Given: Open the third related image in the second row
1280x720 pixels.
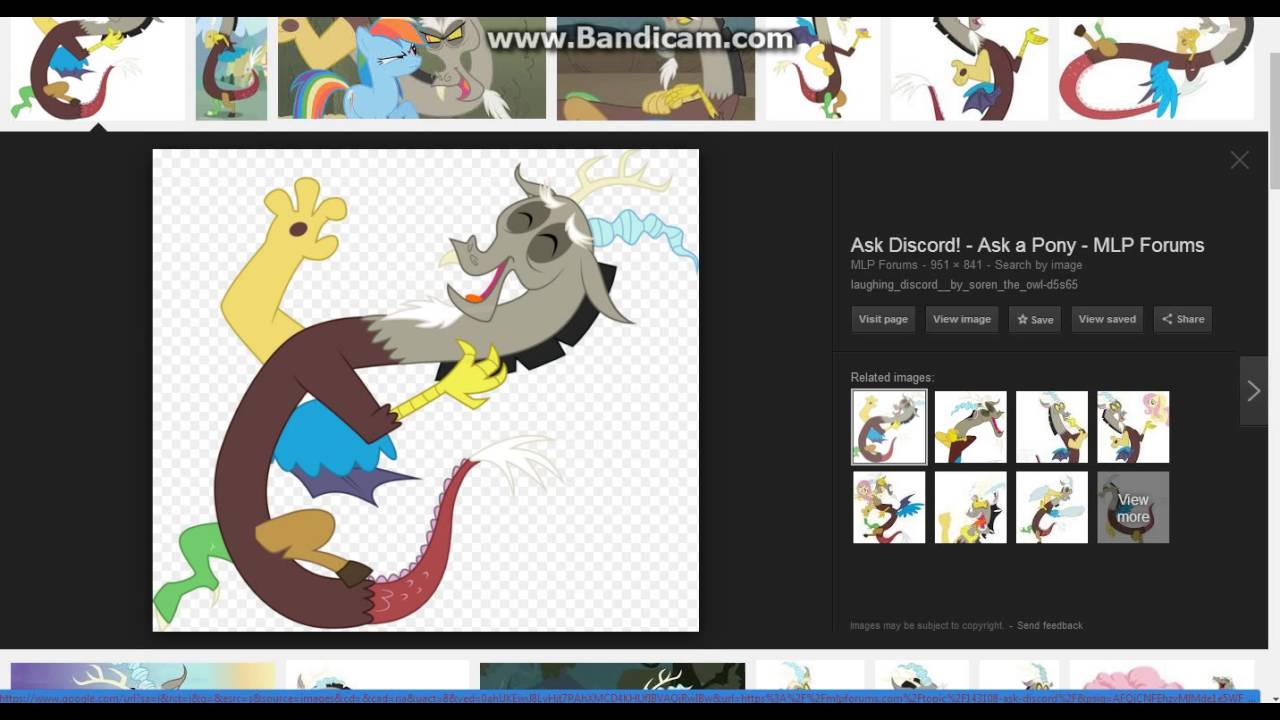Looking at the screenshot, I should 1052,508.
